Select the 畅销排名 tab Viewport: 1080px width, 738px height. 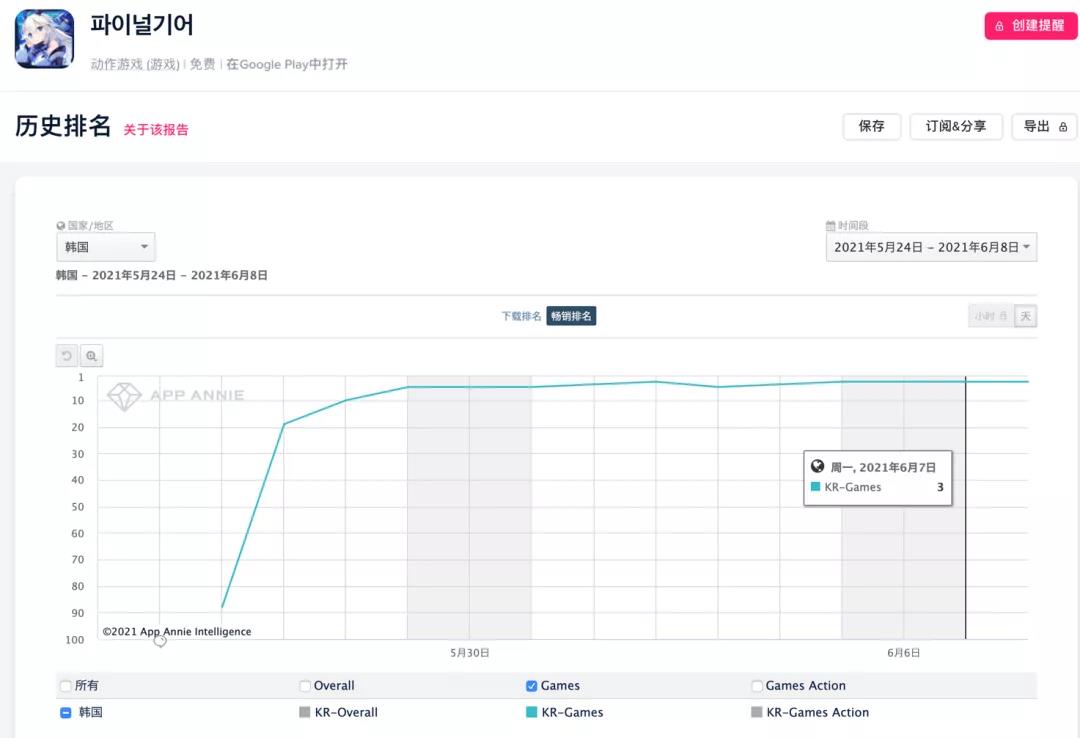tap(571, 316)
